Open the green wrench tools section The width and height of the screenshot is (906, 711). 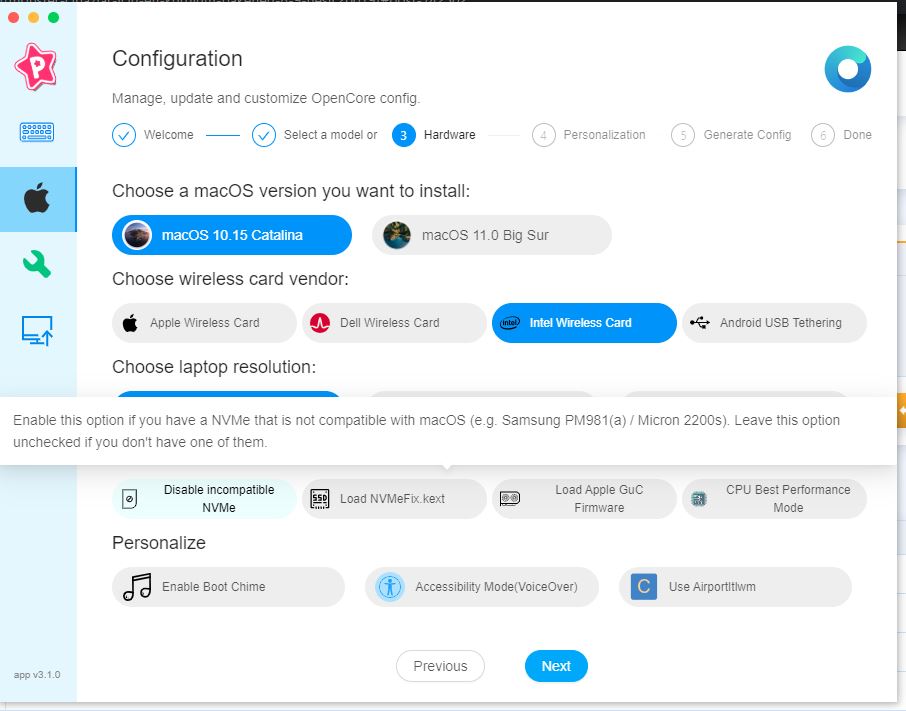coord(37,264)
